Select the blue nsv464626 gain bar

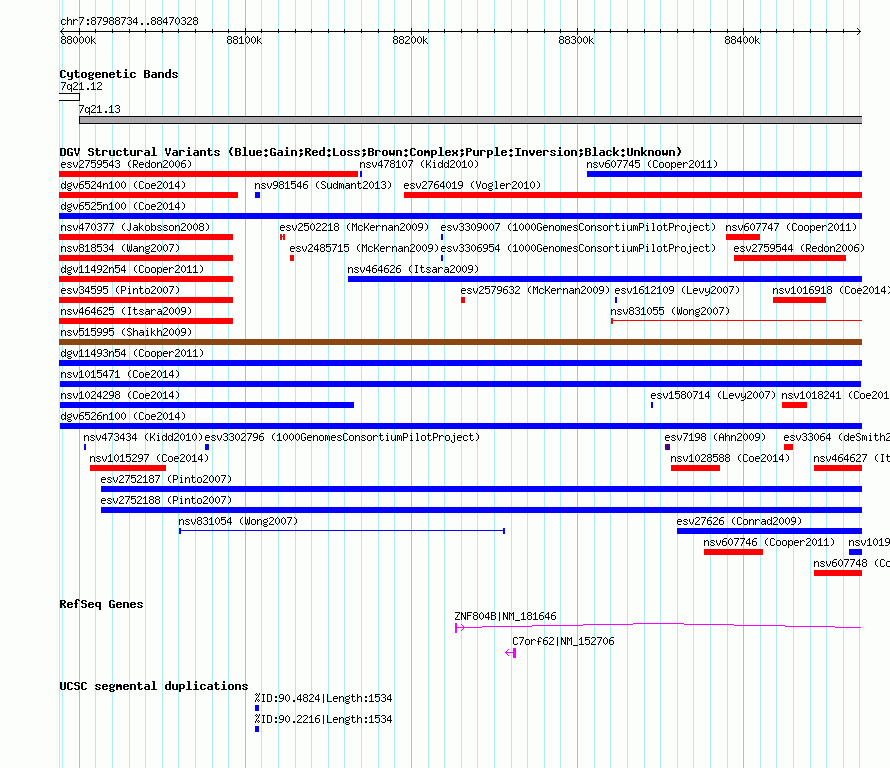(605, 279)
